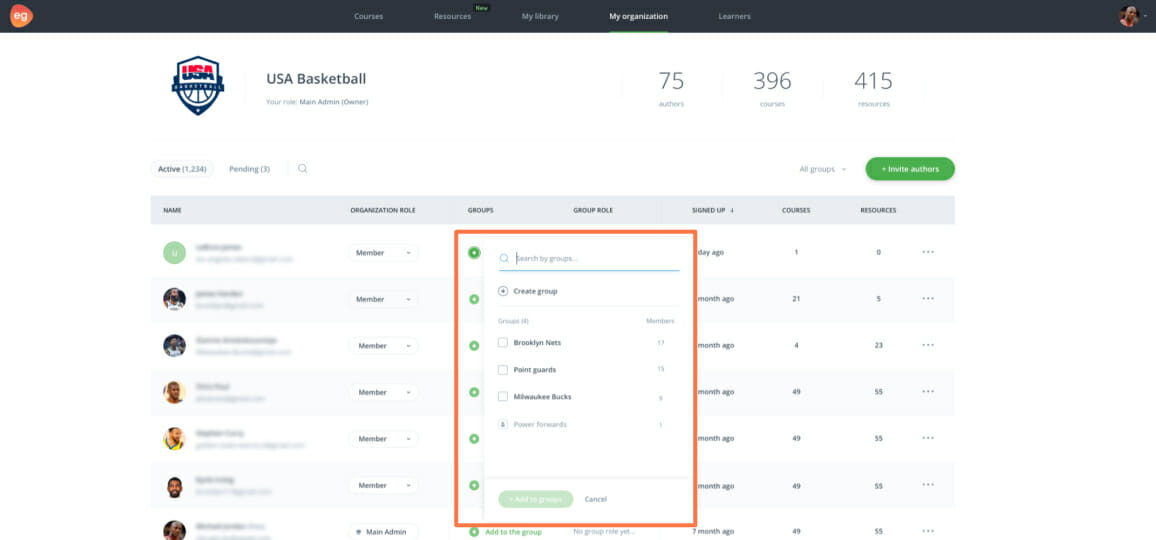Viewport: 1156px width, 540px height.
Task: Click the 415 resources statistic
Action: click(874, 89)
